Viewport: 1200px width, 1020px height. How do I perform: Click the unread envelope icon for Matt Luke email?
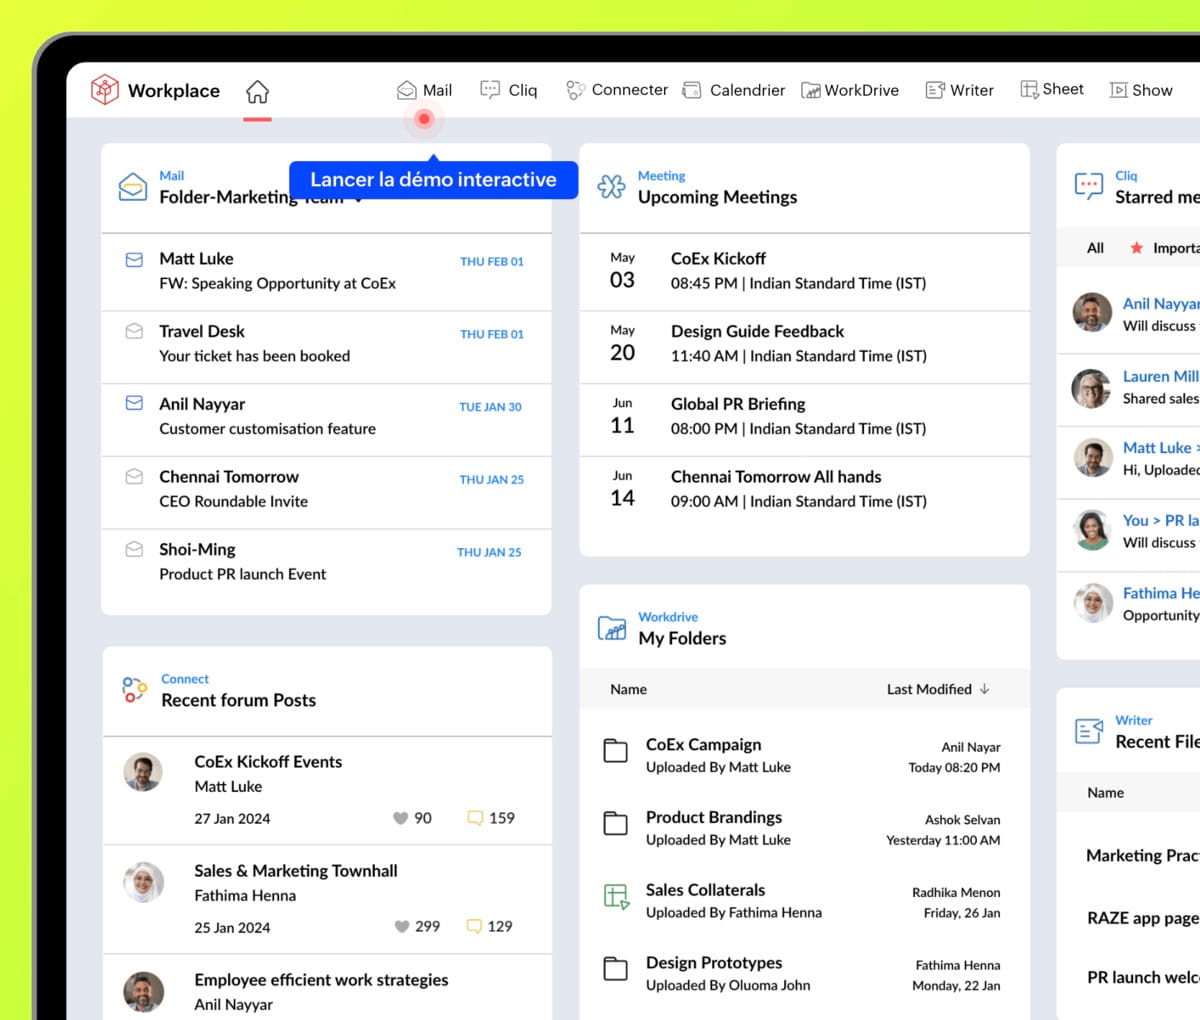(134, 259)
